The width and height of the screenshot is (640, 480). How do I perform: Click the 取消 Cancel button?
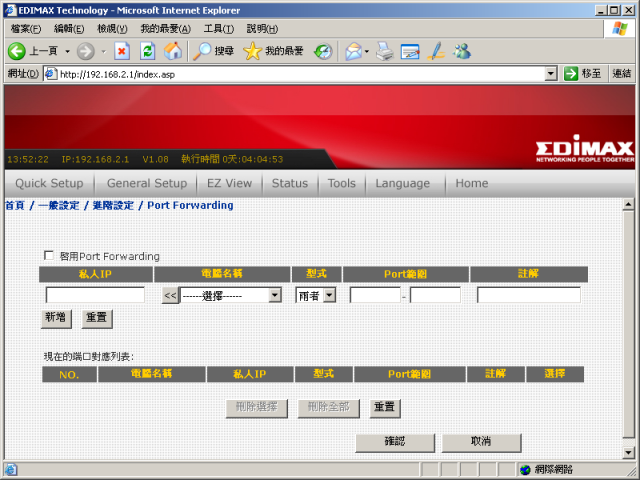pos(481,442)
